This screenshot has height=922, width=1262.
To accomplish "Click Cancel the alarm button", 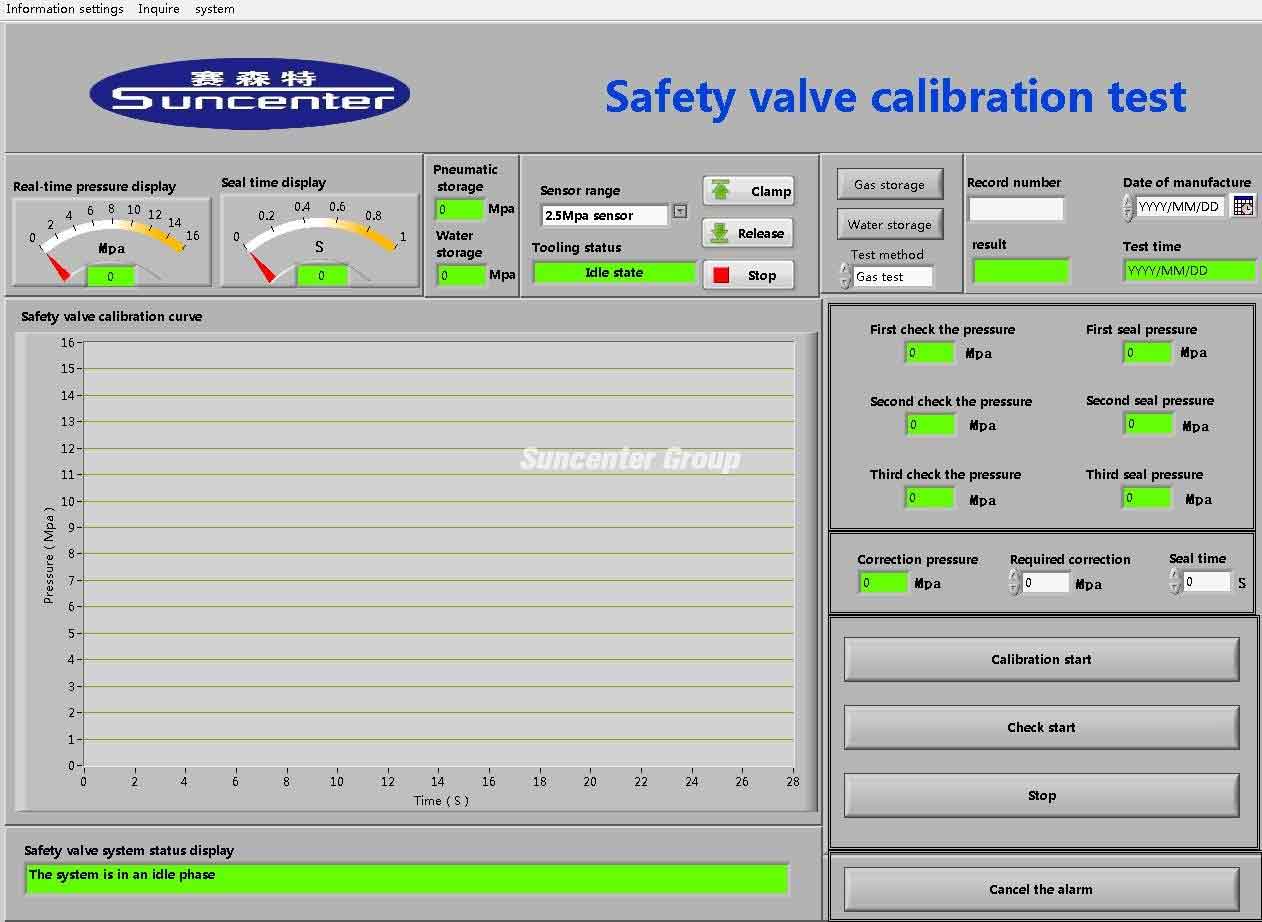I will (x=1041, y=889).
